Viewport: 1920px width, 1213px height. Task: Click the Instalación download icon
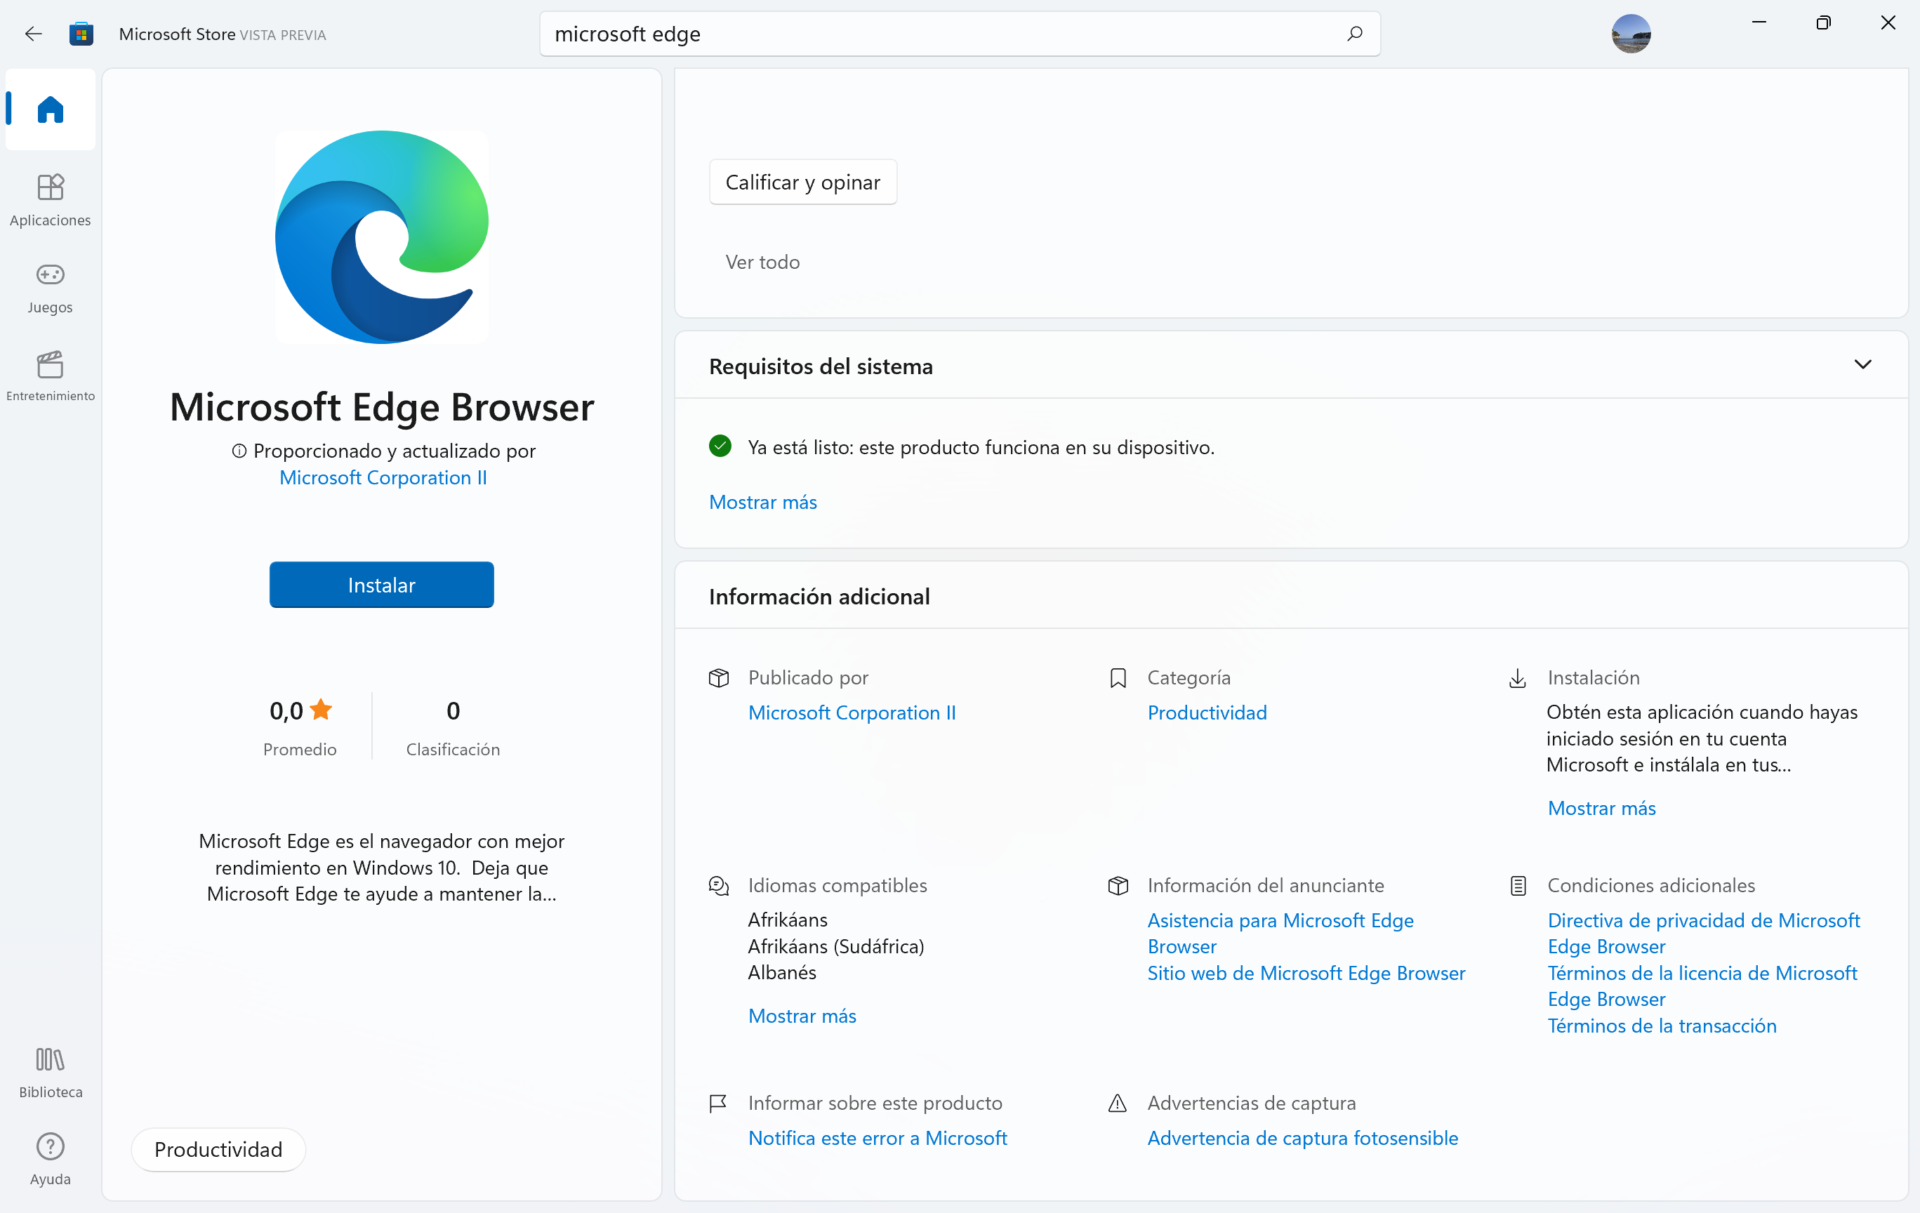[x=1517, y=678]
